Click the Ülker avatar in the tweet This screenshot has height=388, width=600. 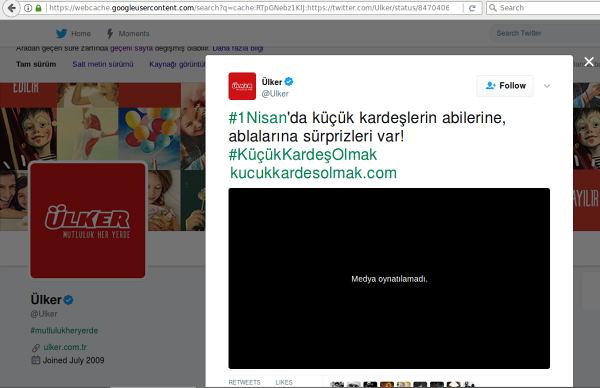tap(242, 86)
